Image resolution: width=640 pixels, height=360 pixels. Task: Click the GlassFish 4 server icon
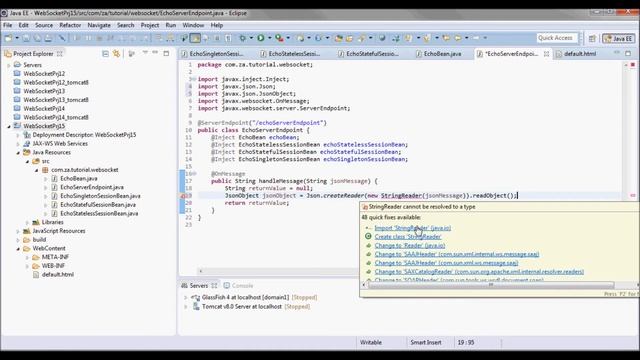coord(196,297)
